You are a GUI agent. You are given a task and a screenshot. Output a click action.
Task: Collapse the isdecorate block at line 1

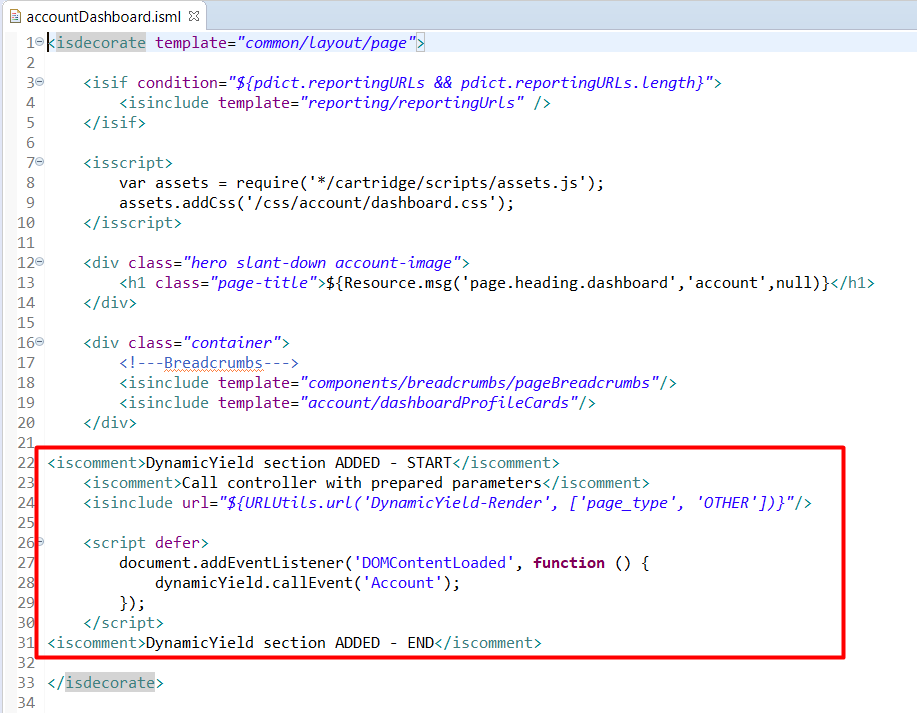point(39,42)
